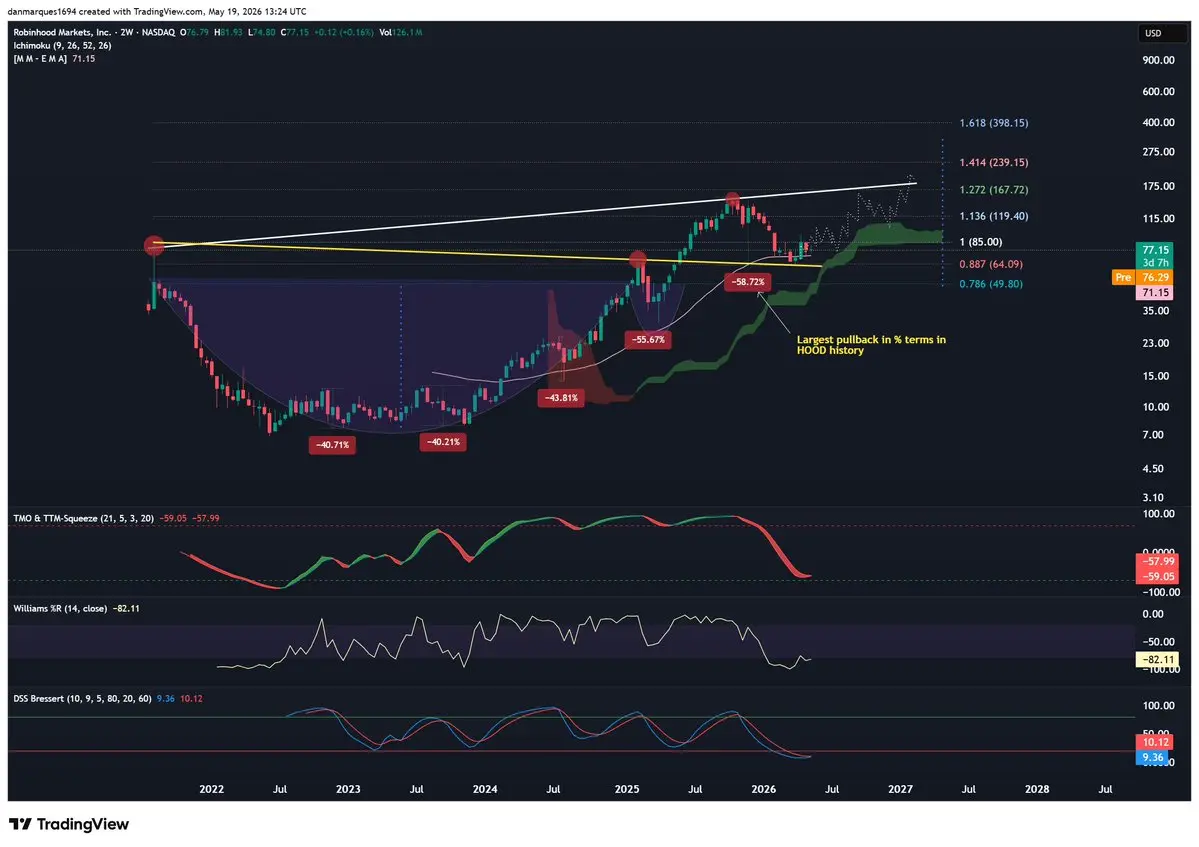
Task: Click the Vol 126.1M volume readout
Action: point(401,32)
